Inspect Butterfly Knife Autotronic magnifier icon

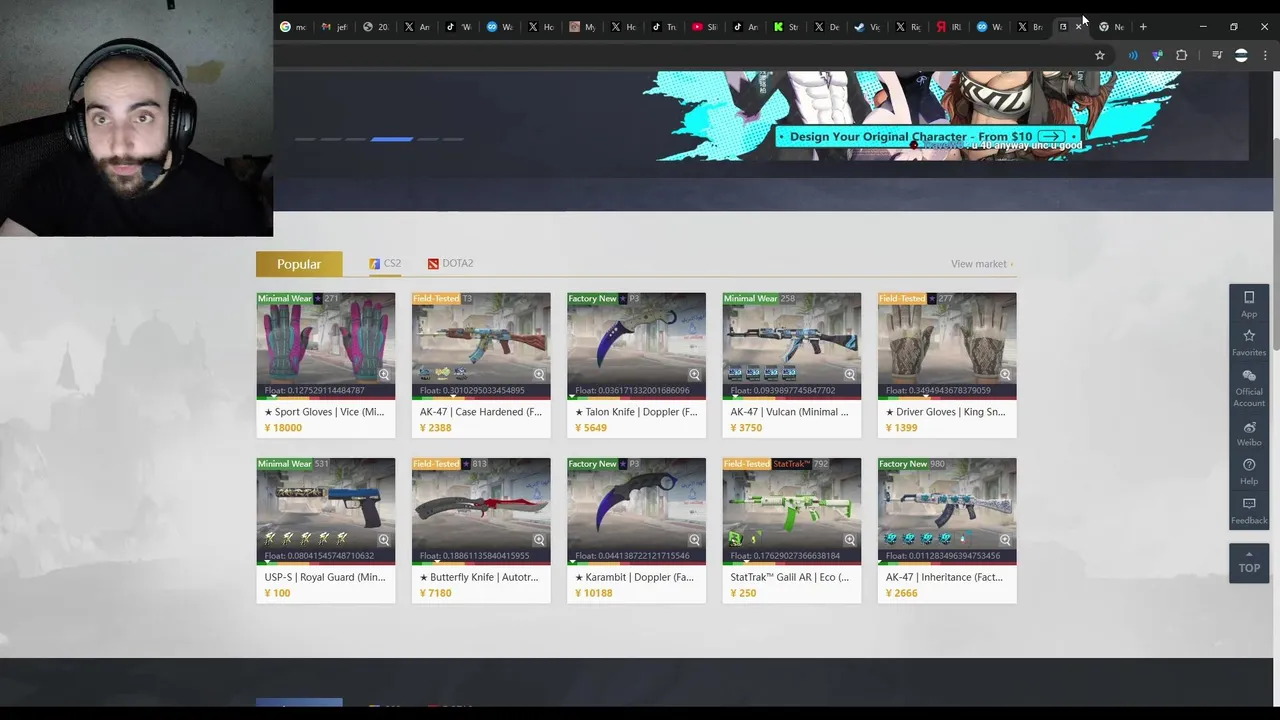click(539, 540)
